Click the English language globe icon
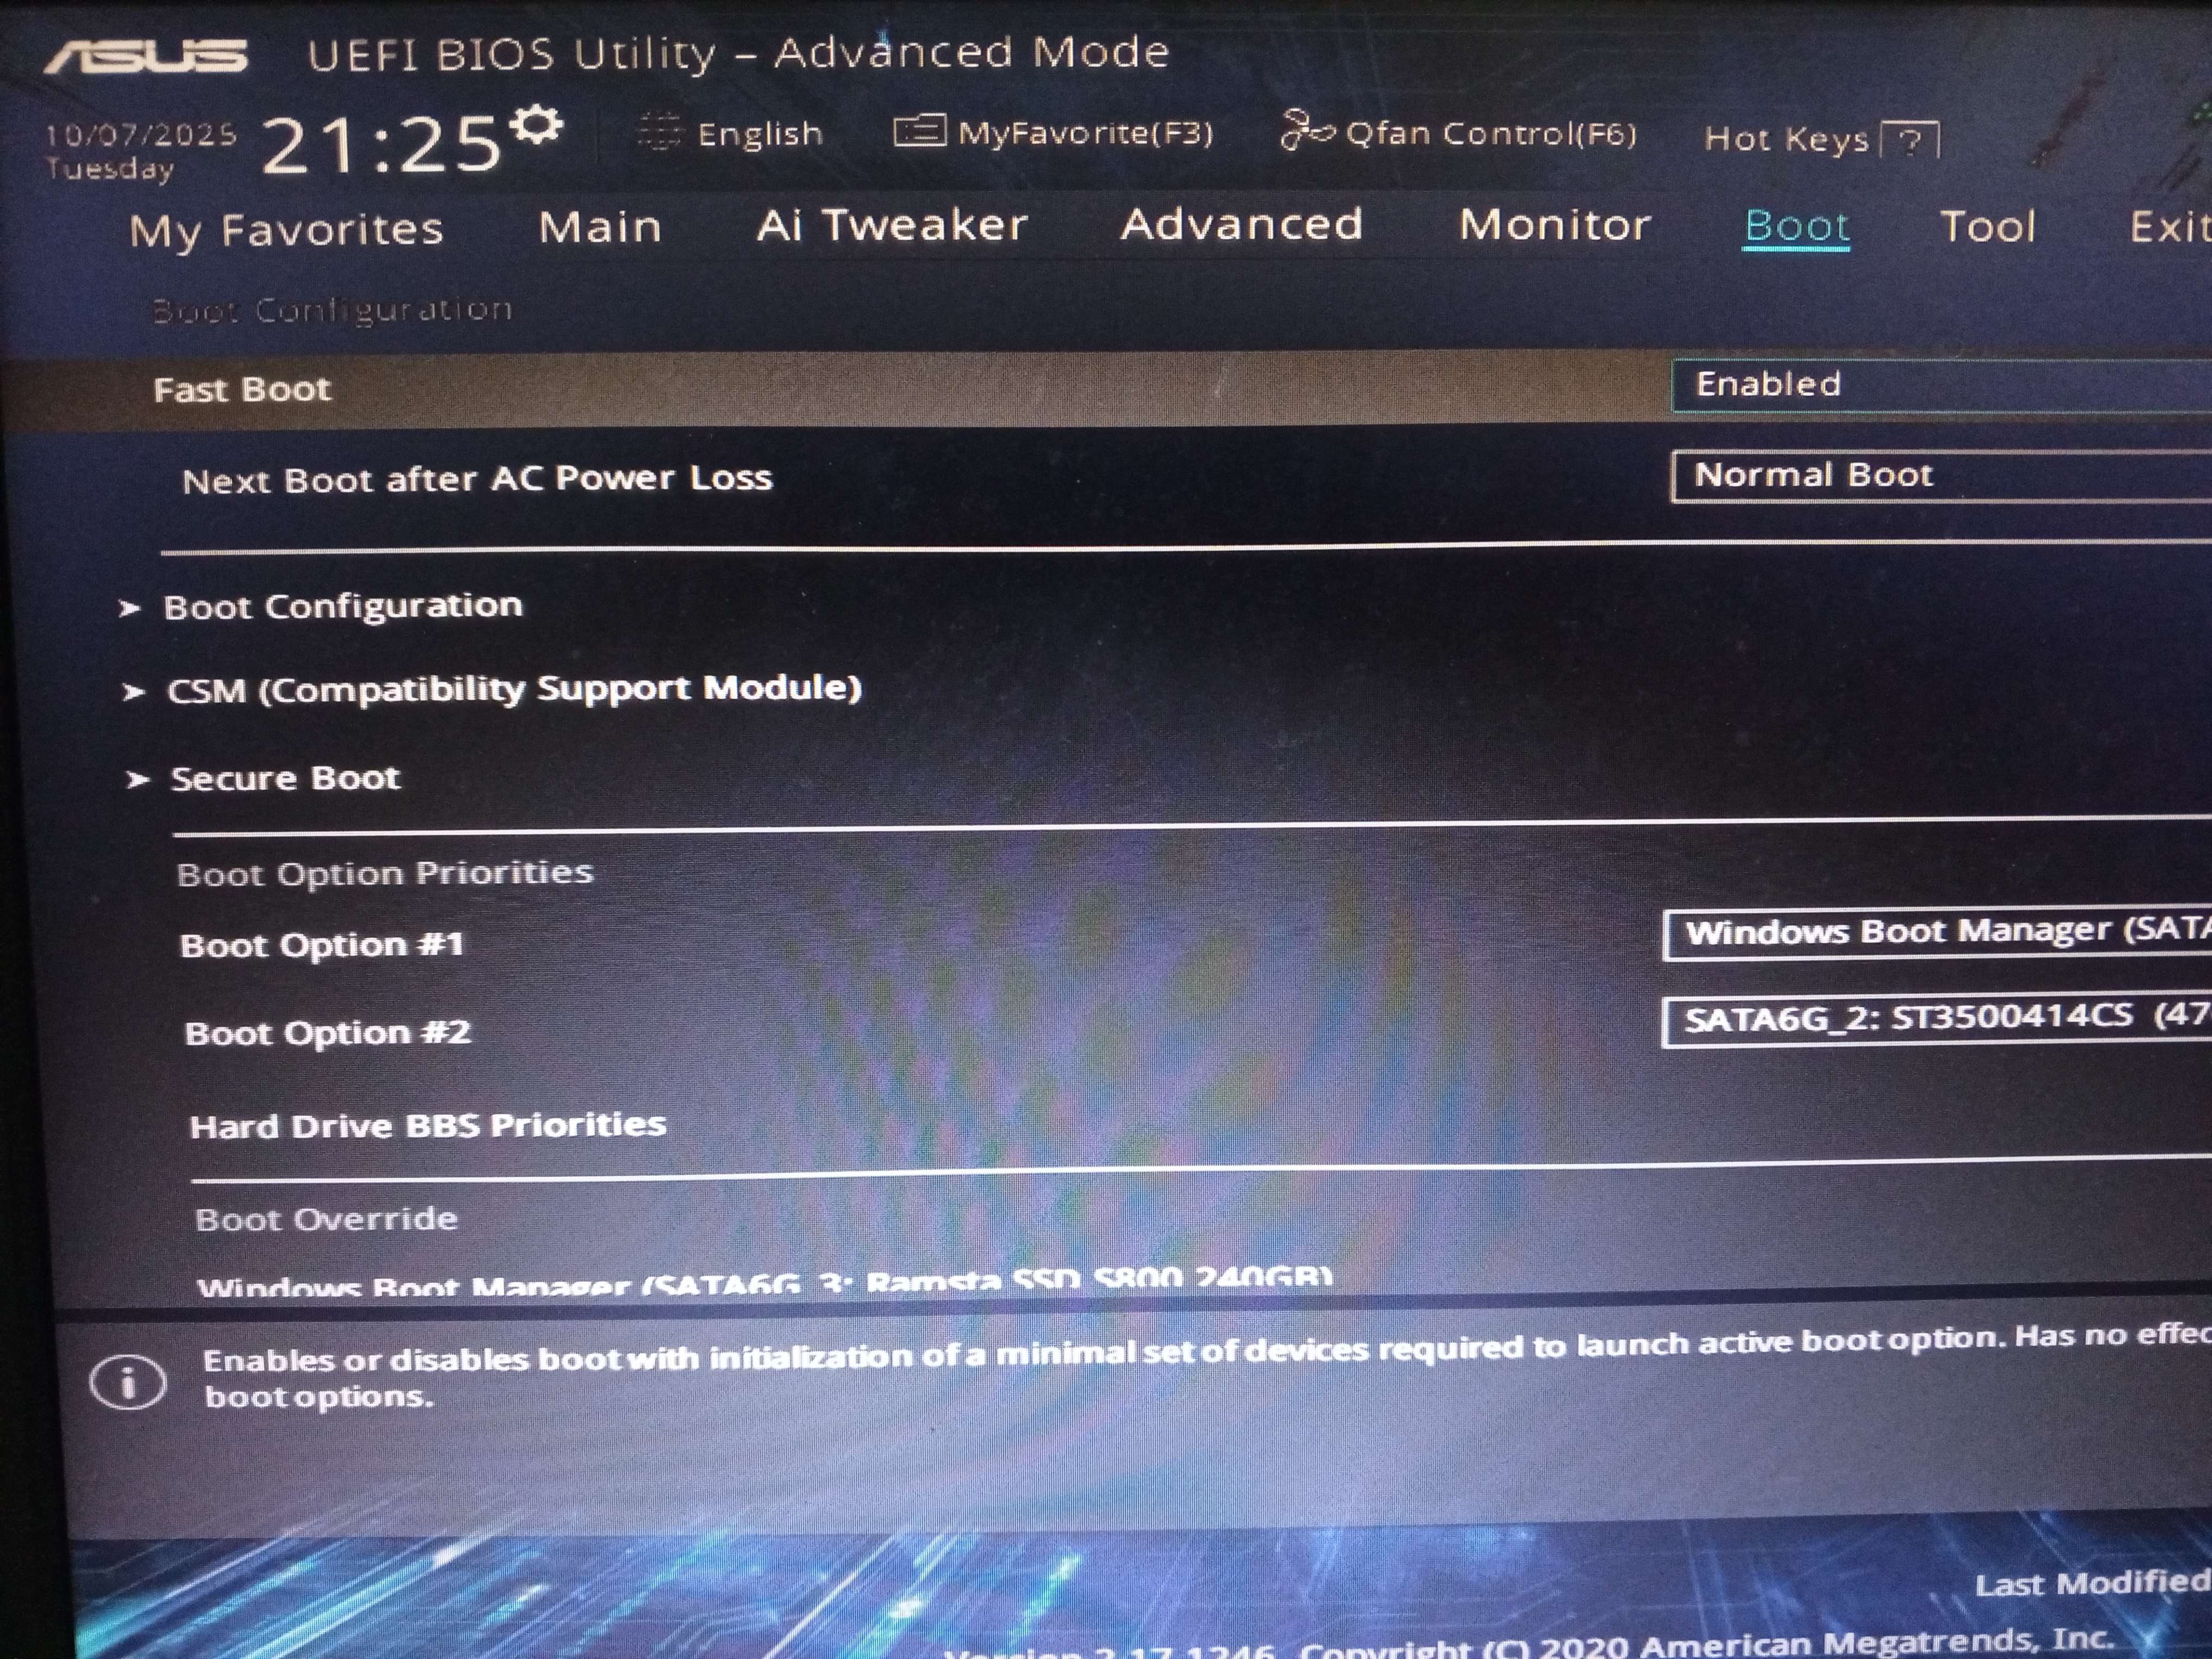 [659, 132]
